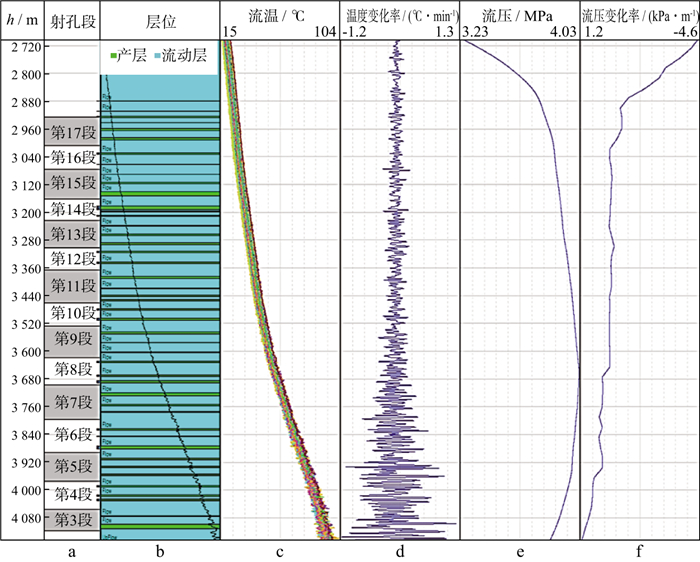Click the 3 200 depth tick label
700x562 pixels.
click(x=22, y=214)
